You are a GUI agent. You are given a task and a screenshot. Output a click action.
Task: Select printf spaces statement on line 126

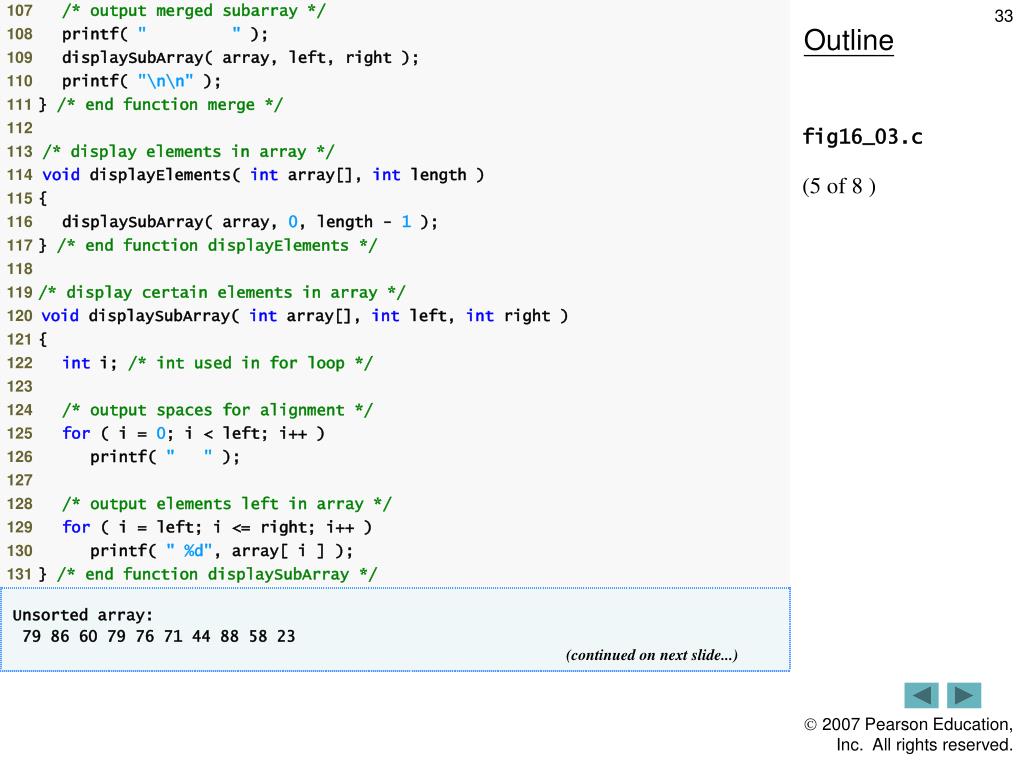[x=165, y=457]
